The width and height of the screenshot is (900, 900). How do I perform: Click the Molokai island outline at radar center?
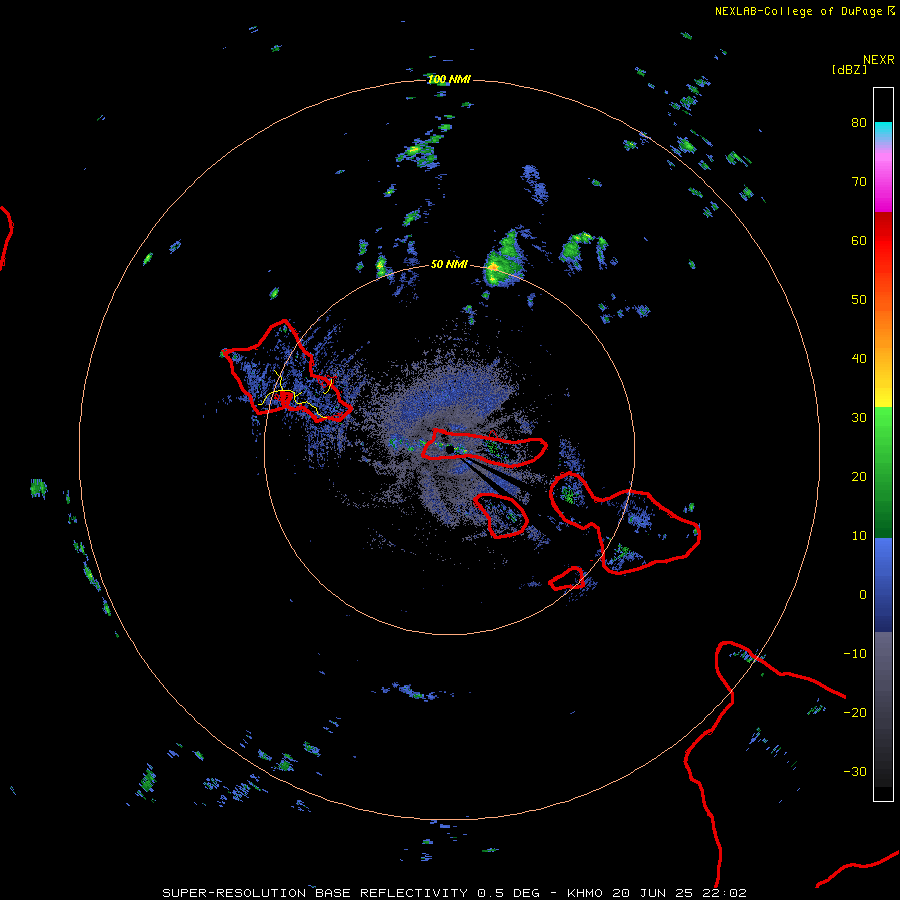[484, 447]
